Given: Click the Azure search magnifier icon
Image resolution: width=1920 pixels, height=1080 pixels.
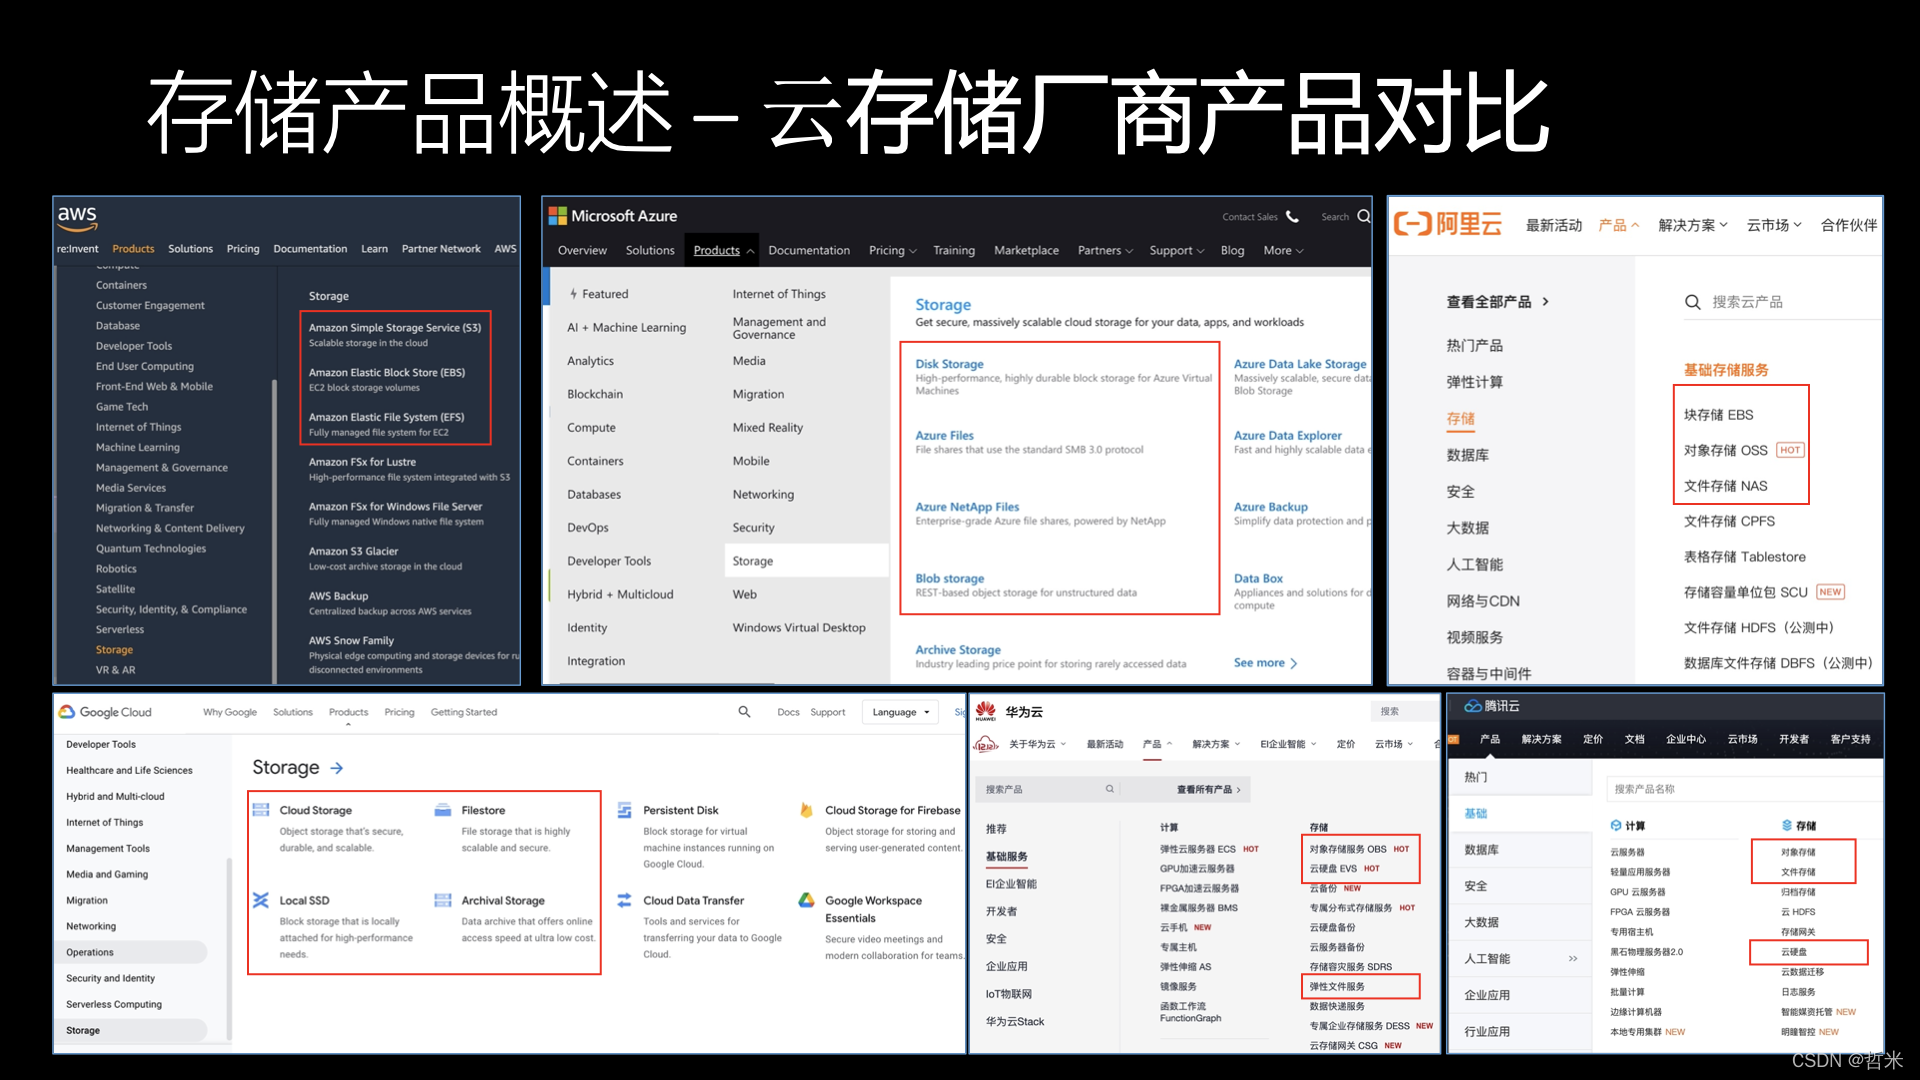Looking at the screenshot, I should [1363, 217].
